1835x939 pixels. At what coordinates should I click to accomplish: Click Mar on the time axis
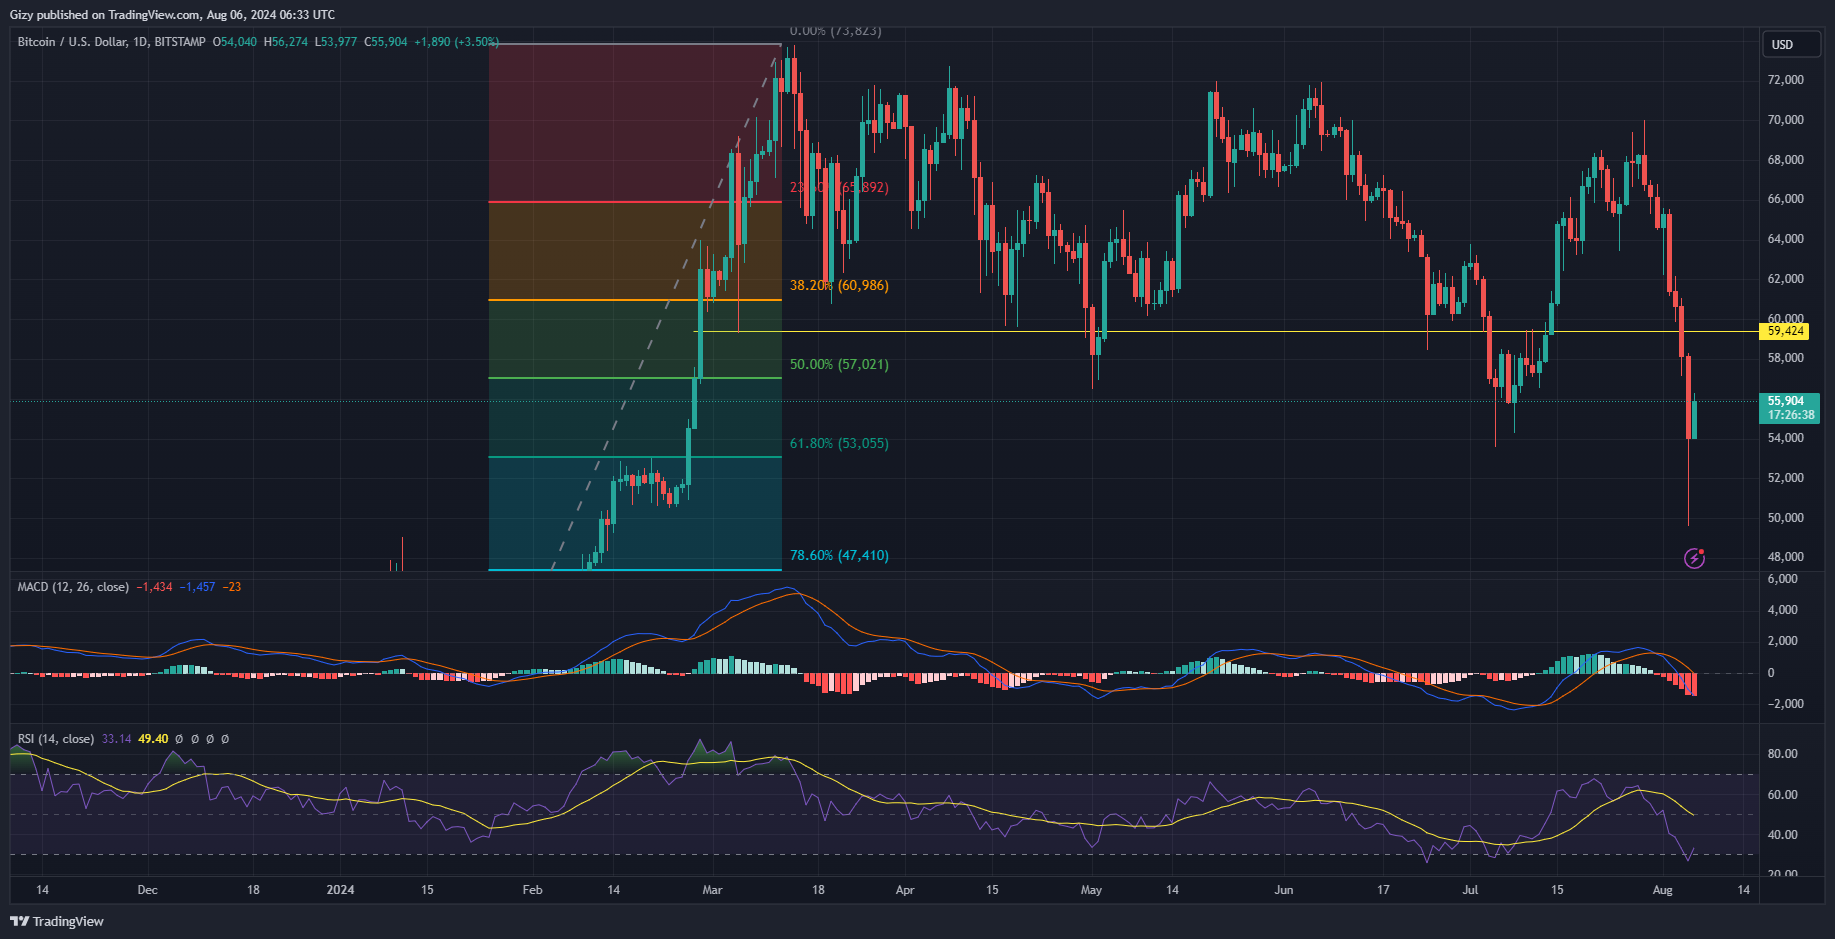[712, 890]
